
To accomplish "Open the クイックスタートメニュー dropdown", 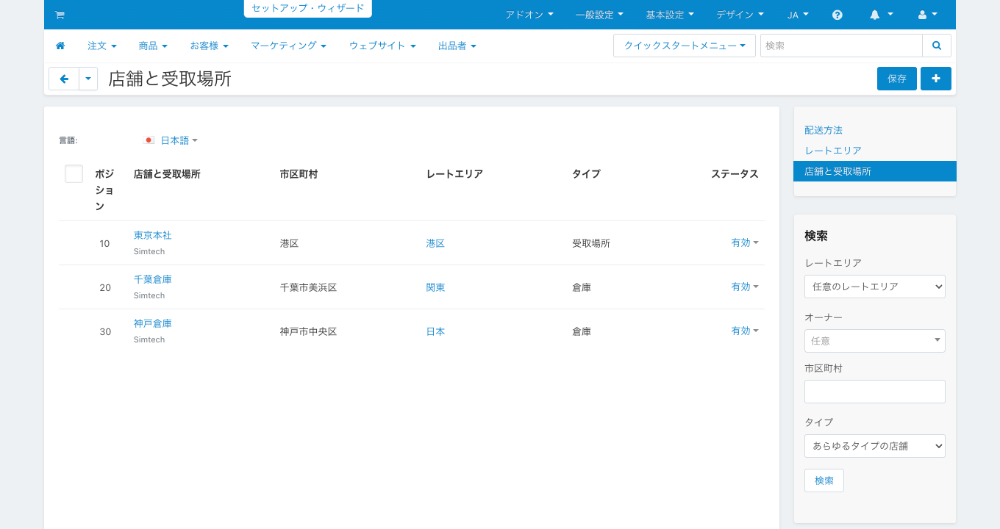I will coord(684,45).
